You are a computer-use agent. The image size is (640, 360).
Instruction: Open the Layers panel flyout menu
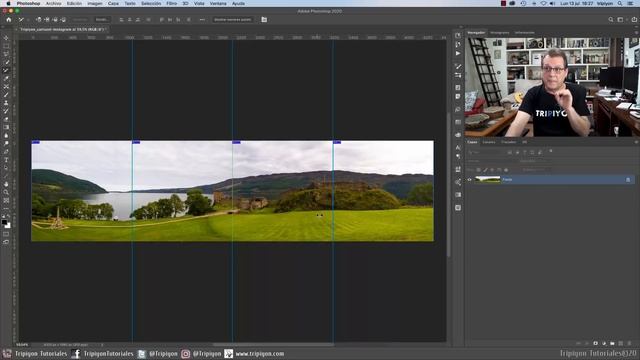(x=636, y=142)
